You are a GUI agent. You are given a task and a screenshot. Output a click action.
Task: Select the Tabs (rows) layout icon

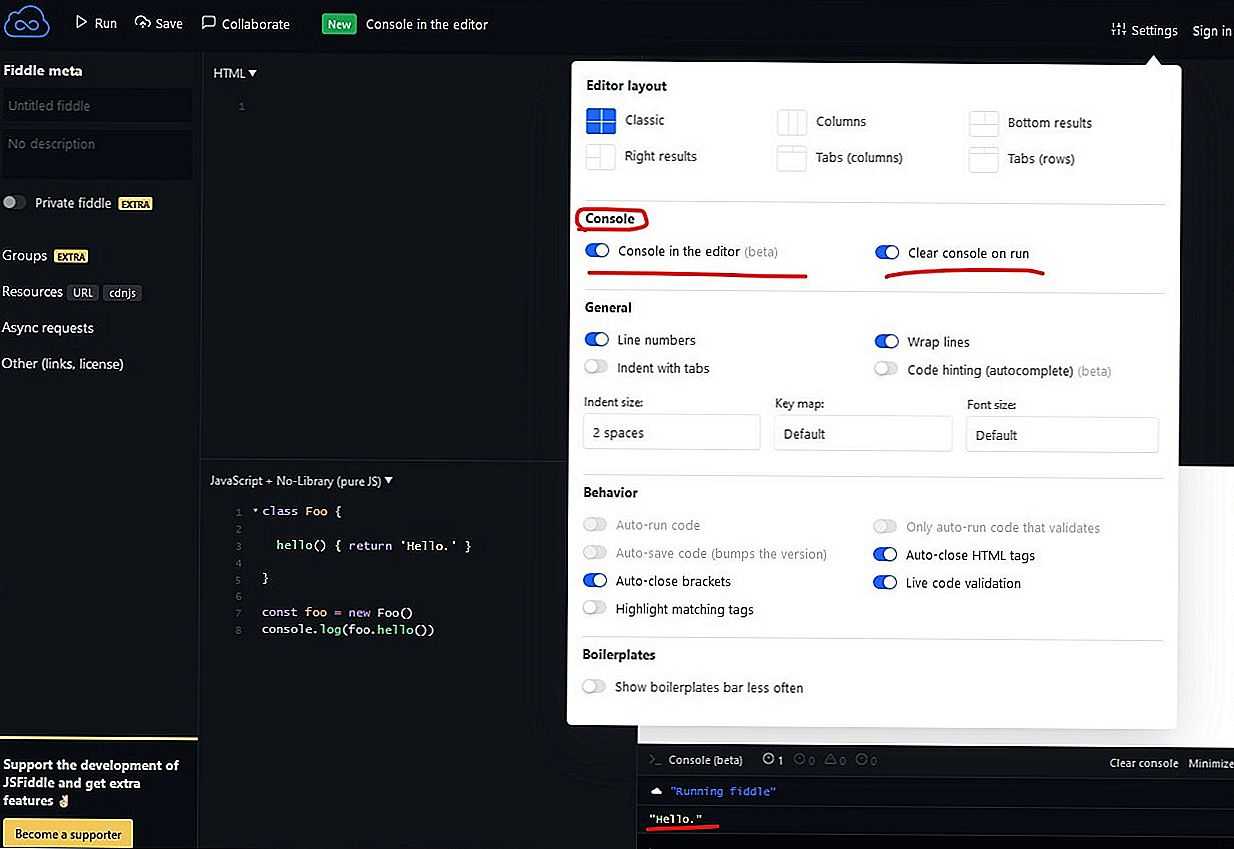983,159
